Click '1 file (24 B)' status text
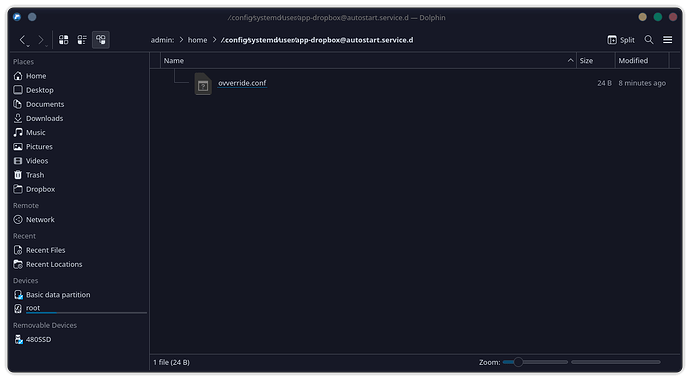690x380 pixels. [x=171, y=362]
